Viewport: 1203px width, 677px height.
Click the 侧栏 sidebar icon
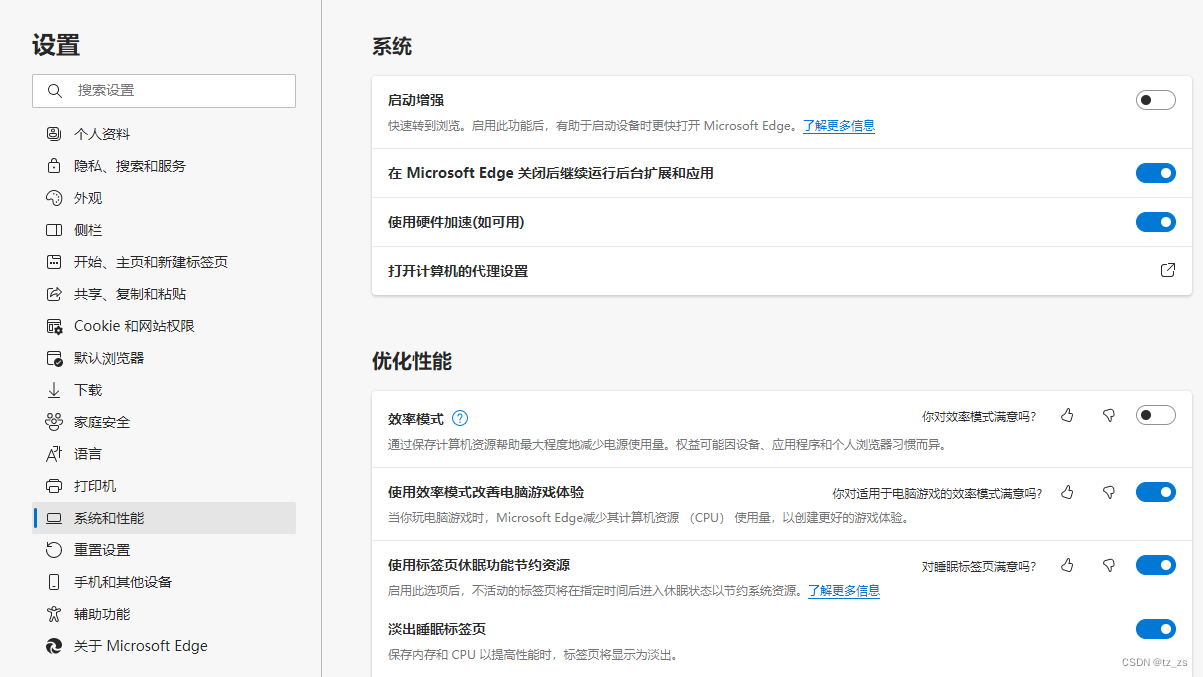coord(54,230)
